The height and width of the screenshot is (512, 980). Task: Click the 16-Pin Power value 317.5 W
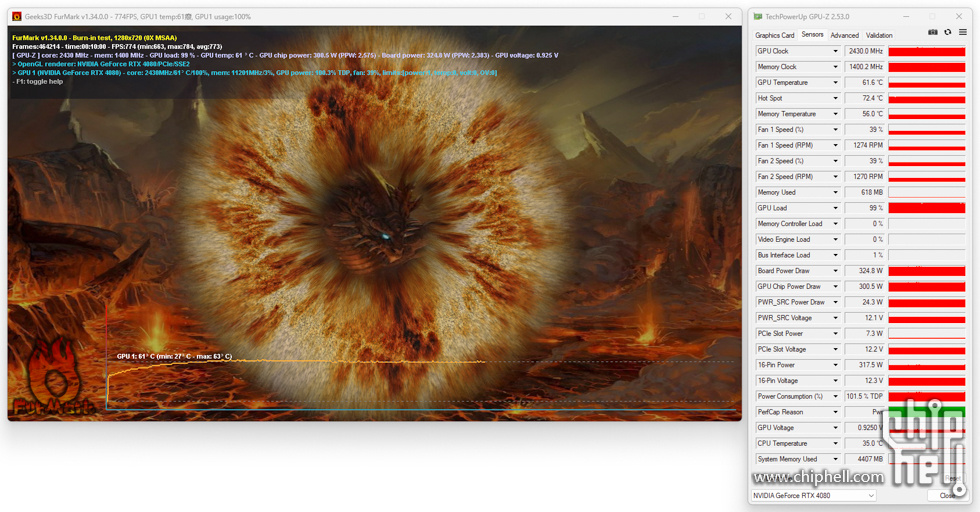[x=864, y=365]
